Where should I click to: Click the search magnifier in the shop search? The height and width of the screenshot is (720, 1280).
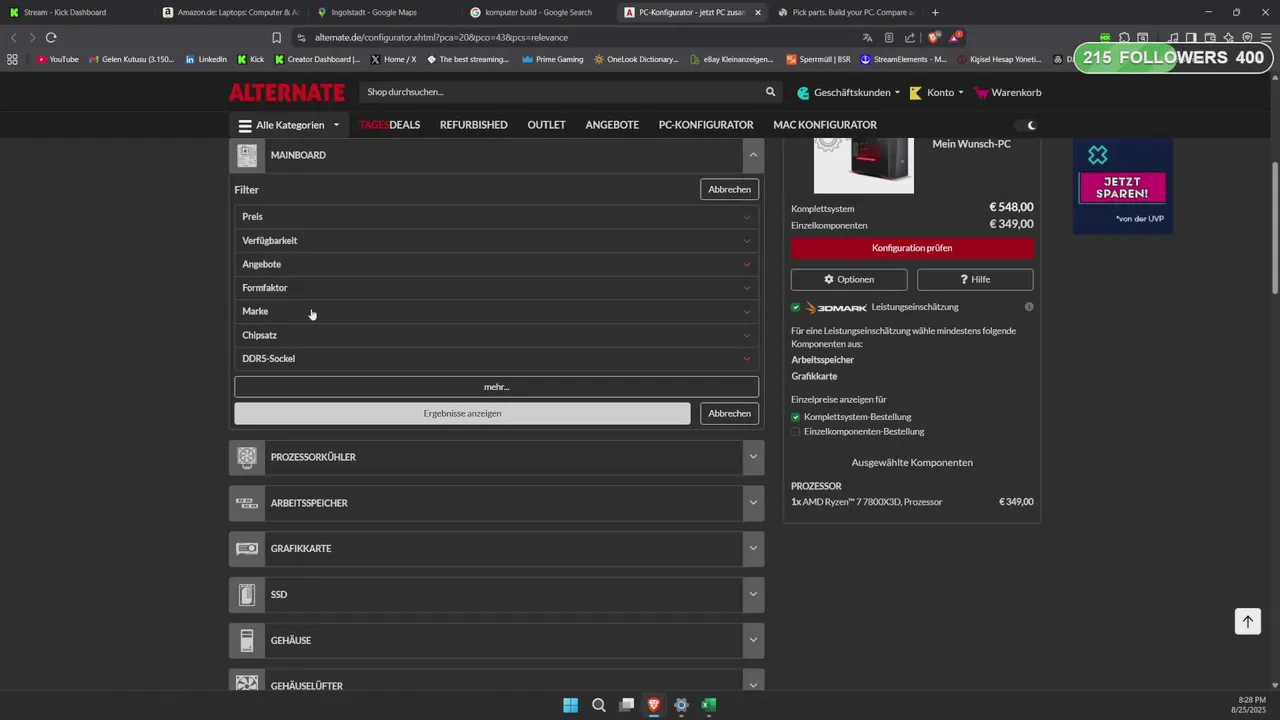[x=770, y=92]
